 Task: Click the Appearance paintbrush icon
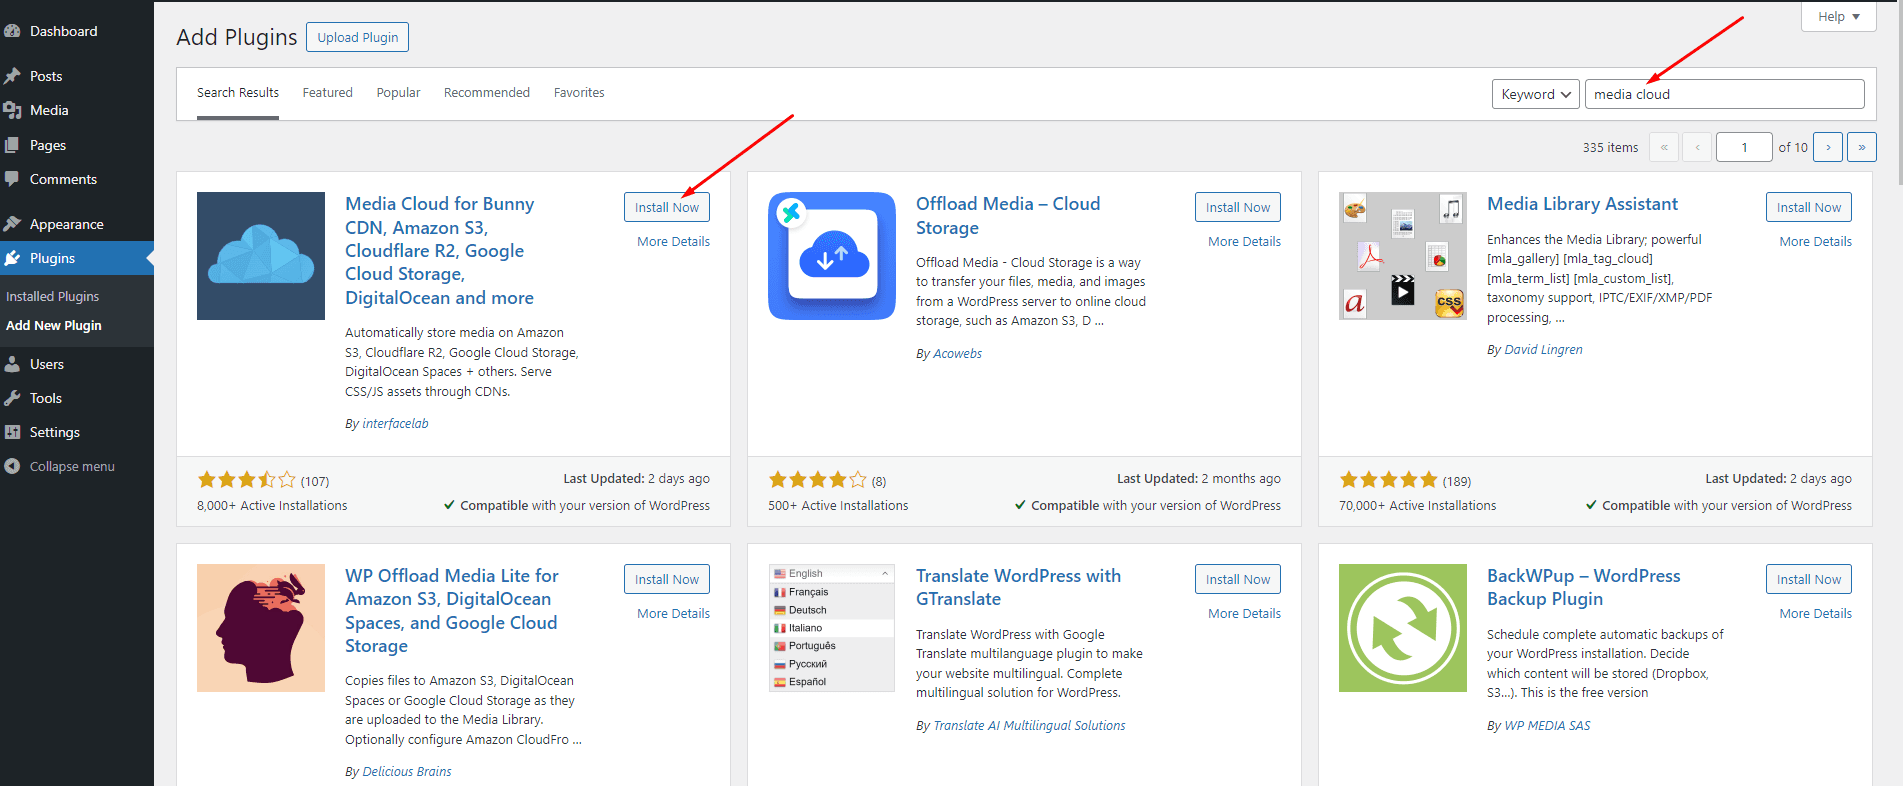pyautogui.click(x=12, y=224)
